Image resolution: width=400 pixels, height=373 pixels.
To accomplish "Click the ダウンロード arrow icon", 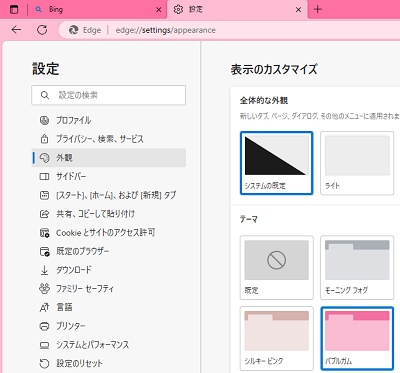I will click(44, 270).
